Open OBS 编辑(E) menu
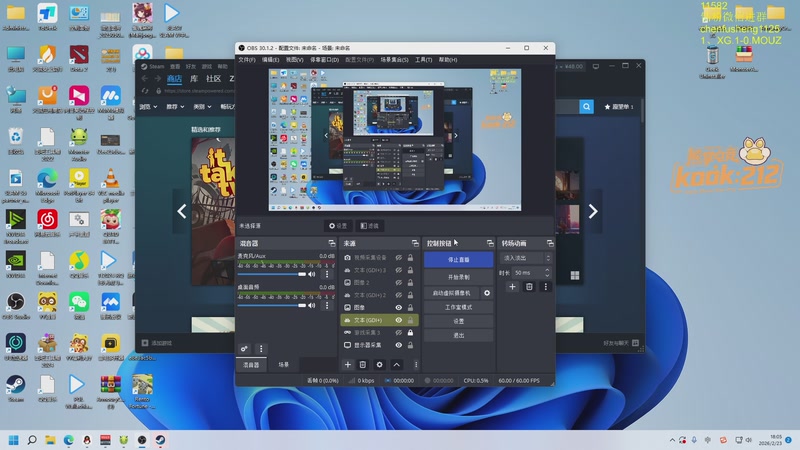Screen dimensions: 800x450 click(270, 60)
